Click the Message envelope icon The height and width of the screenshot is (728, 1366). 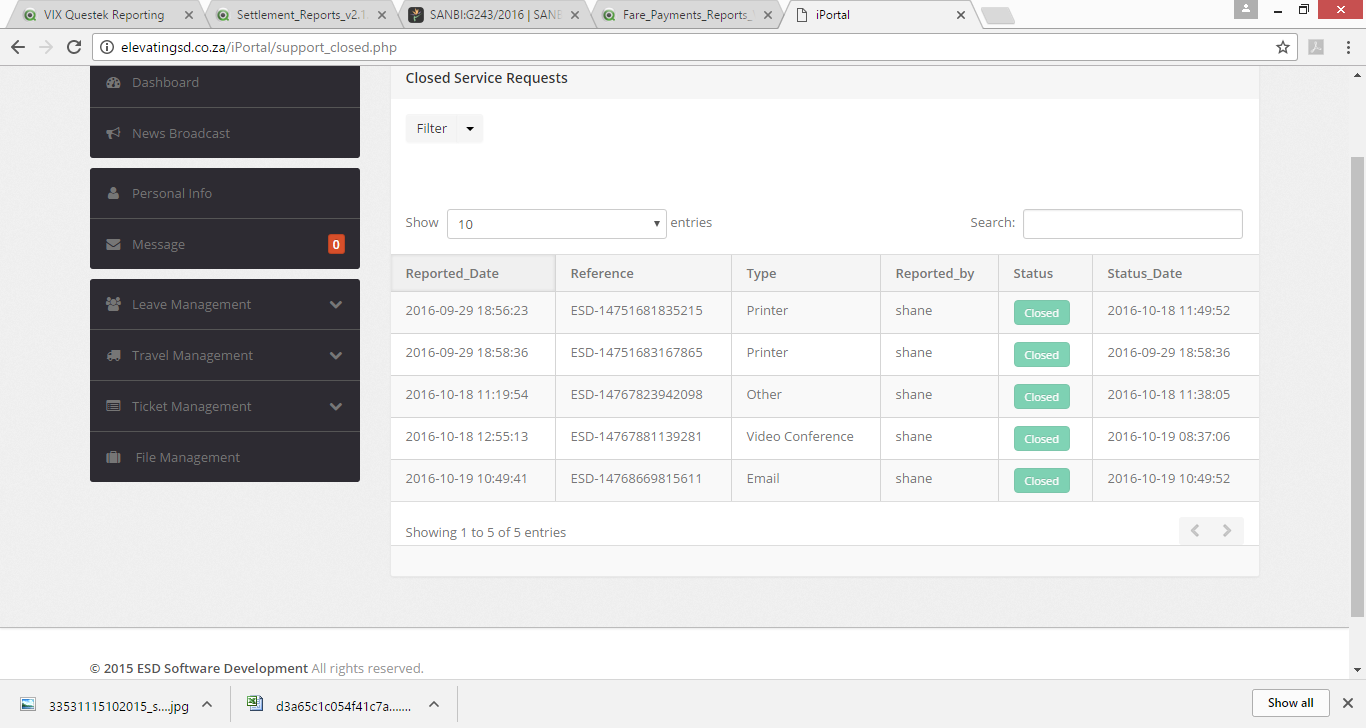(x=113, y=245)
